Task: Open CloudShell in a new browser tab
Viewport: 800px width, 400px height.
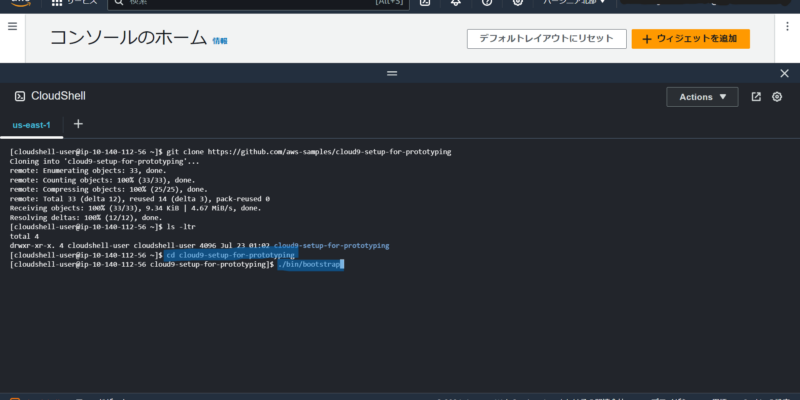Action: coord(756,96)
